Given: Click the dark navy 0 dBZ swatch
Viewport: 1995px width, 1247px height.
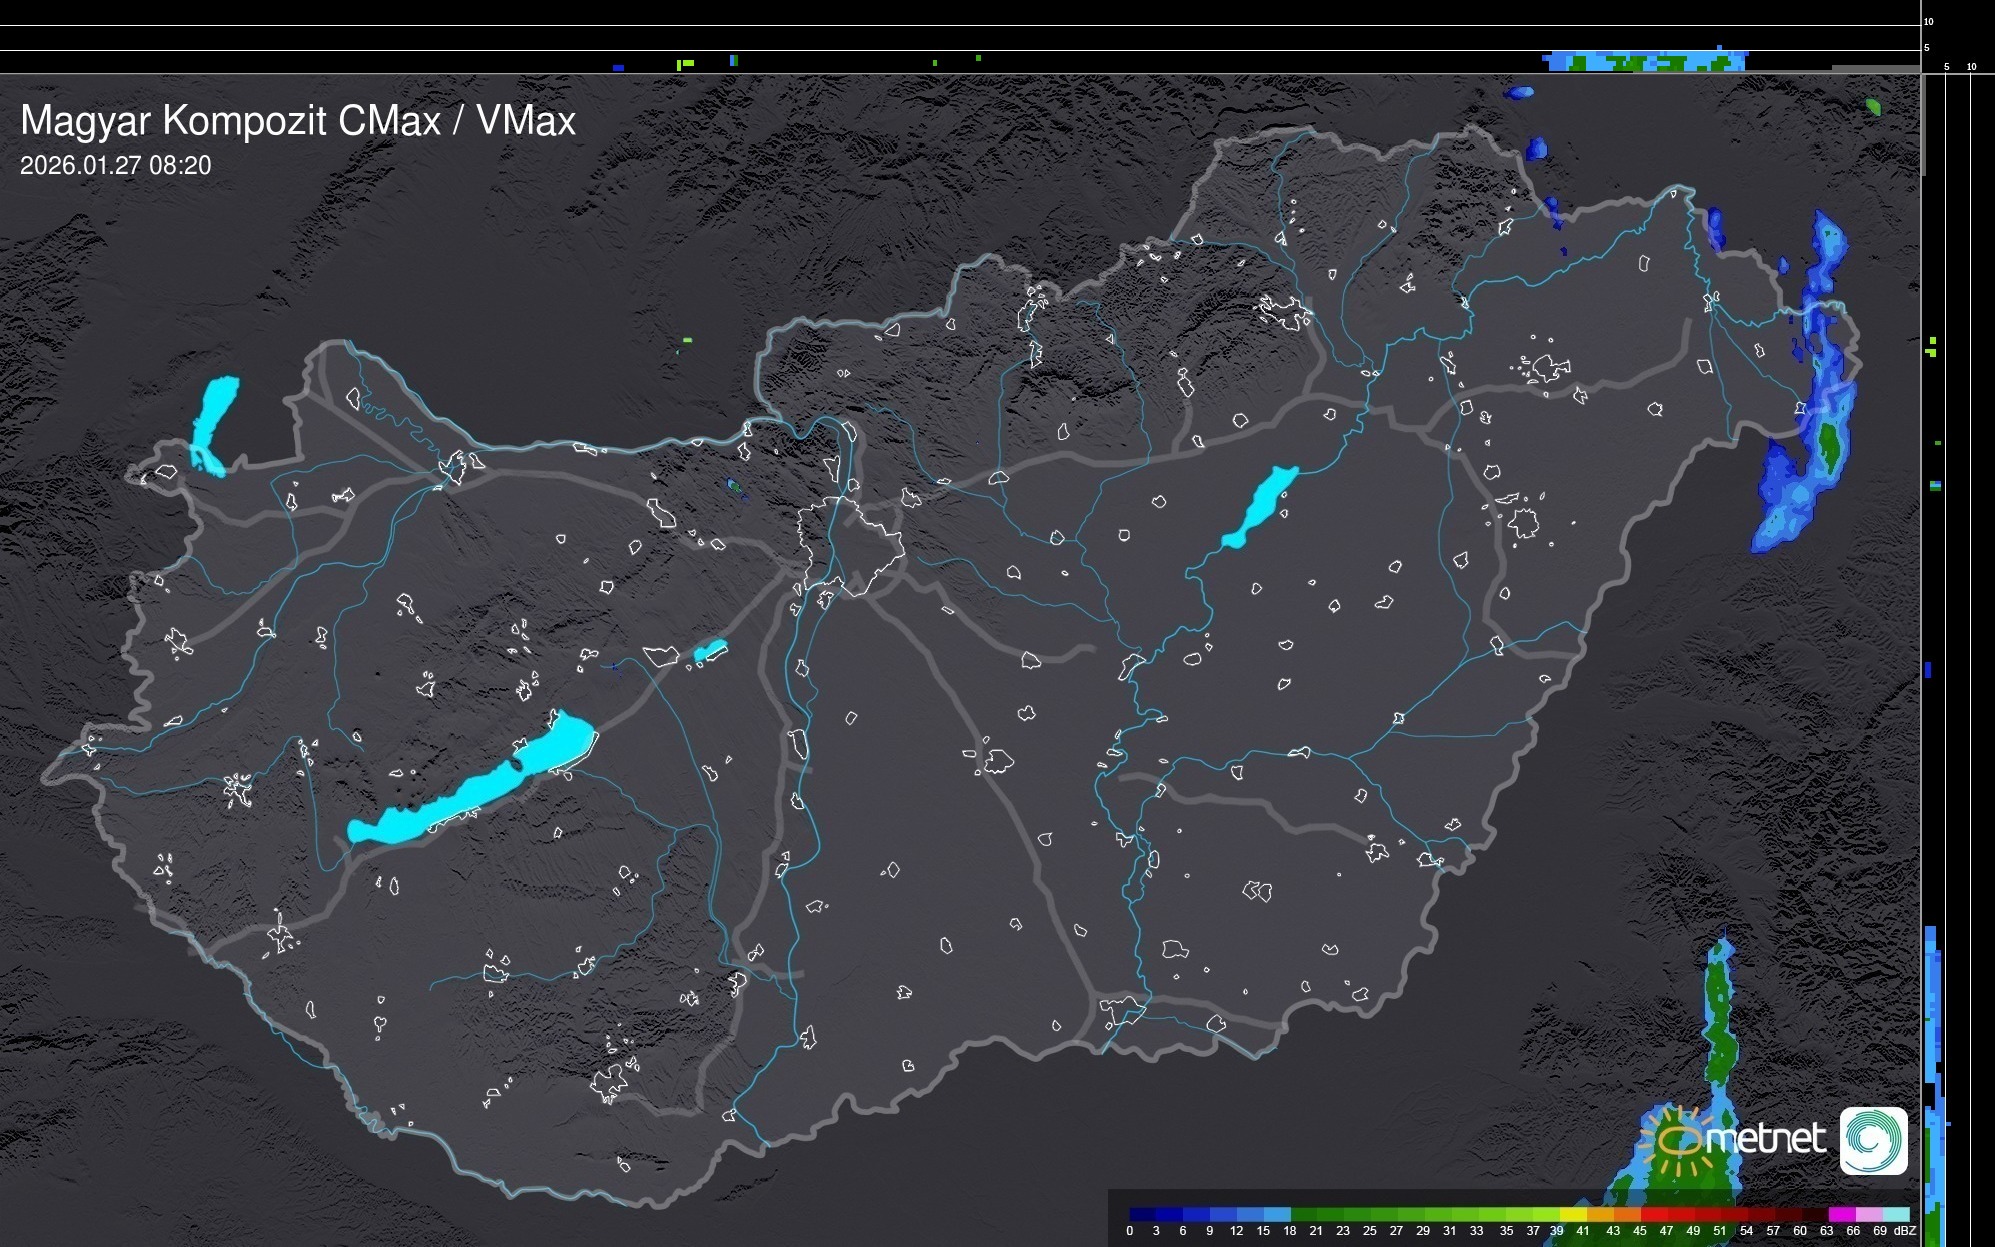Looking at the screenshot, I should pos(1143,1214).
